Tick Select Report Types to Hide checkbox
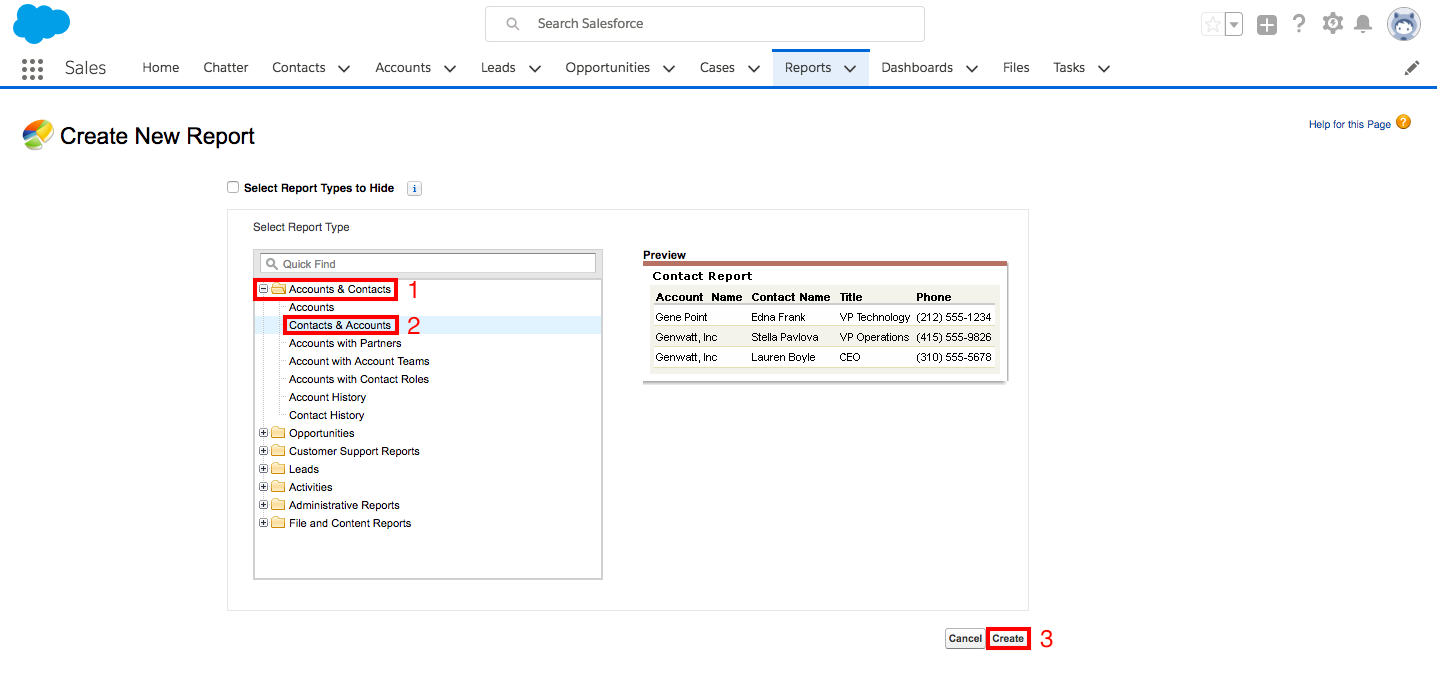Screen dimensions: 1437x687 [x=233, y=187]
